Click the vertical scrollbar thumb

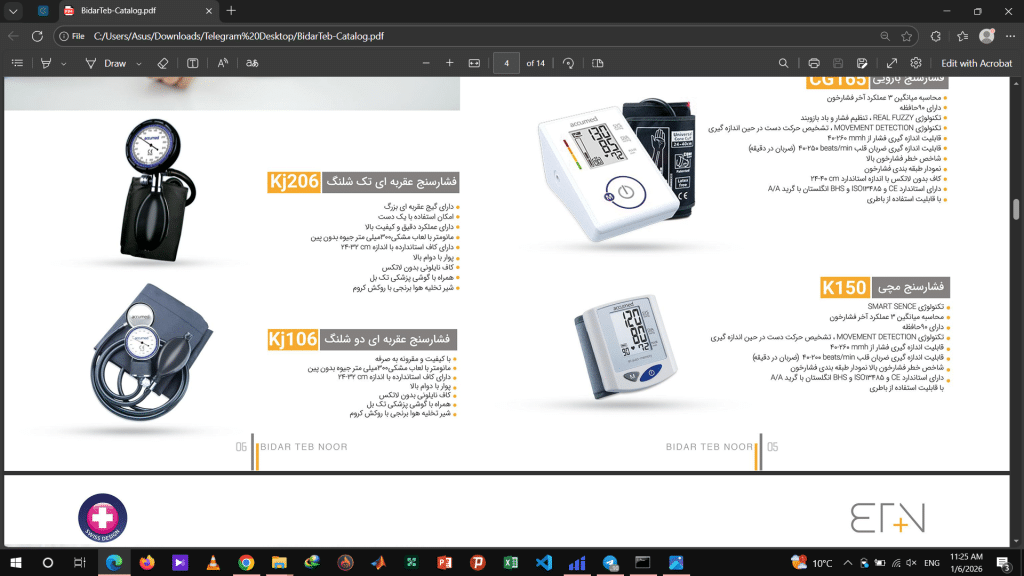[x=1016, y=210]
